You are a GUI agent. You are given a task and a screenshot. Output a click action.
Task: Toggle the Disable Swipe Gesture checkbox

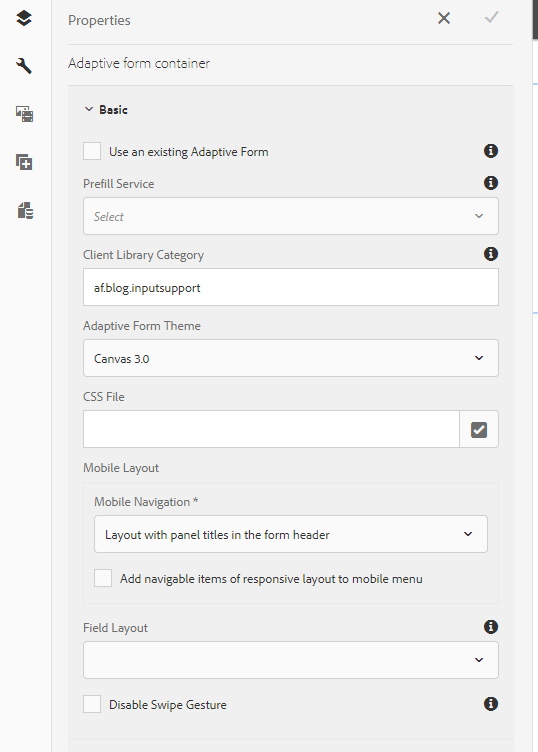coord(92,705)
